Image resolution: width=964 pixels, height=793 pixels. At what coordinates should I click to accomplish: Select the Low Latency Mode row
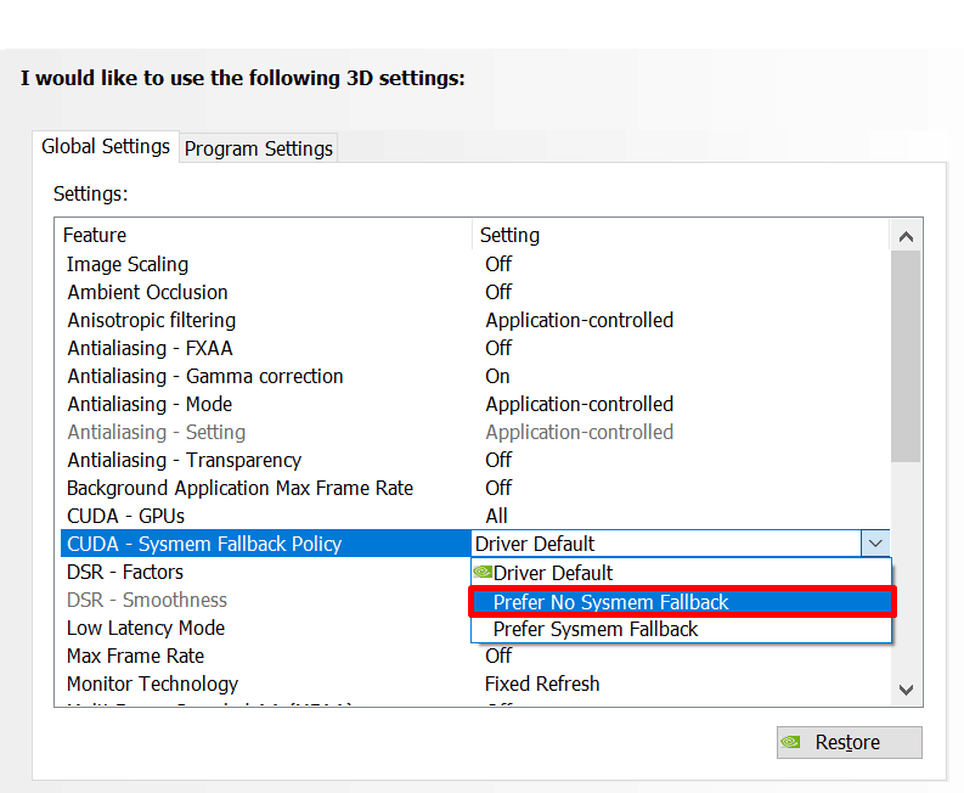pos(266,628)
